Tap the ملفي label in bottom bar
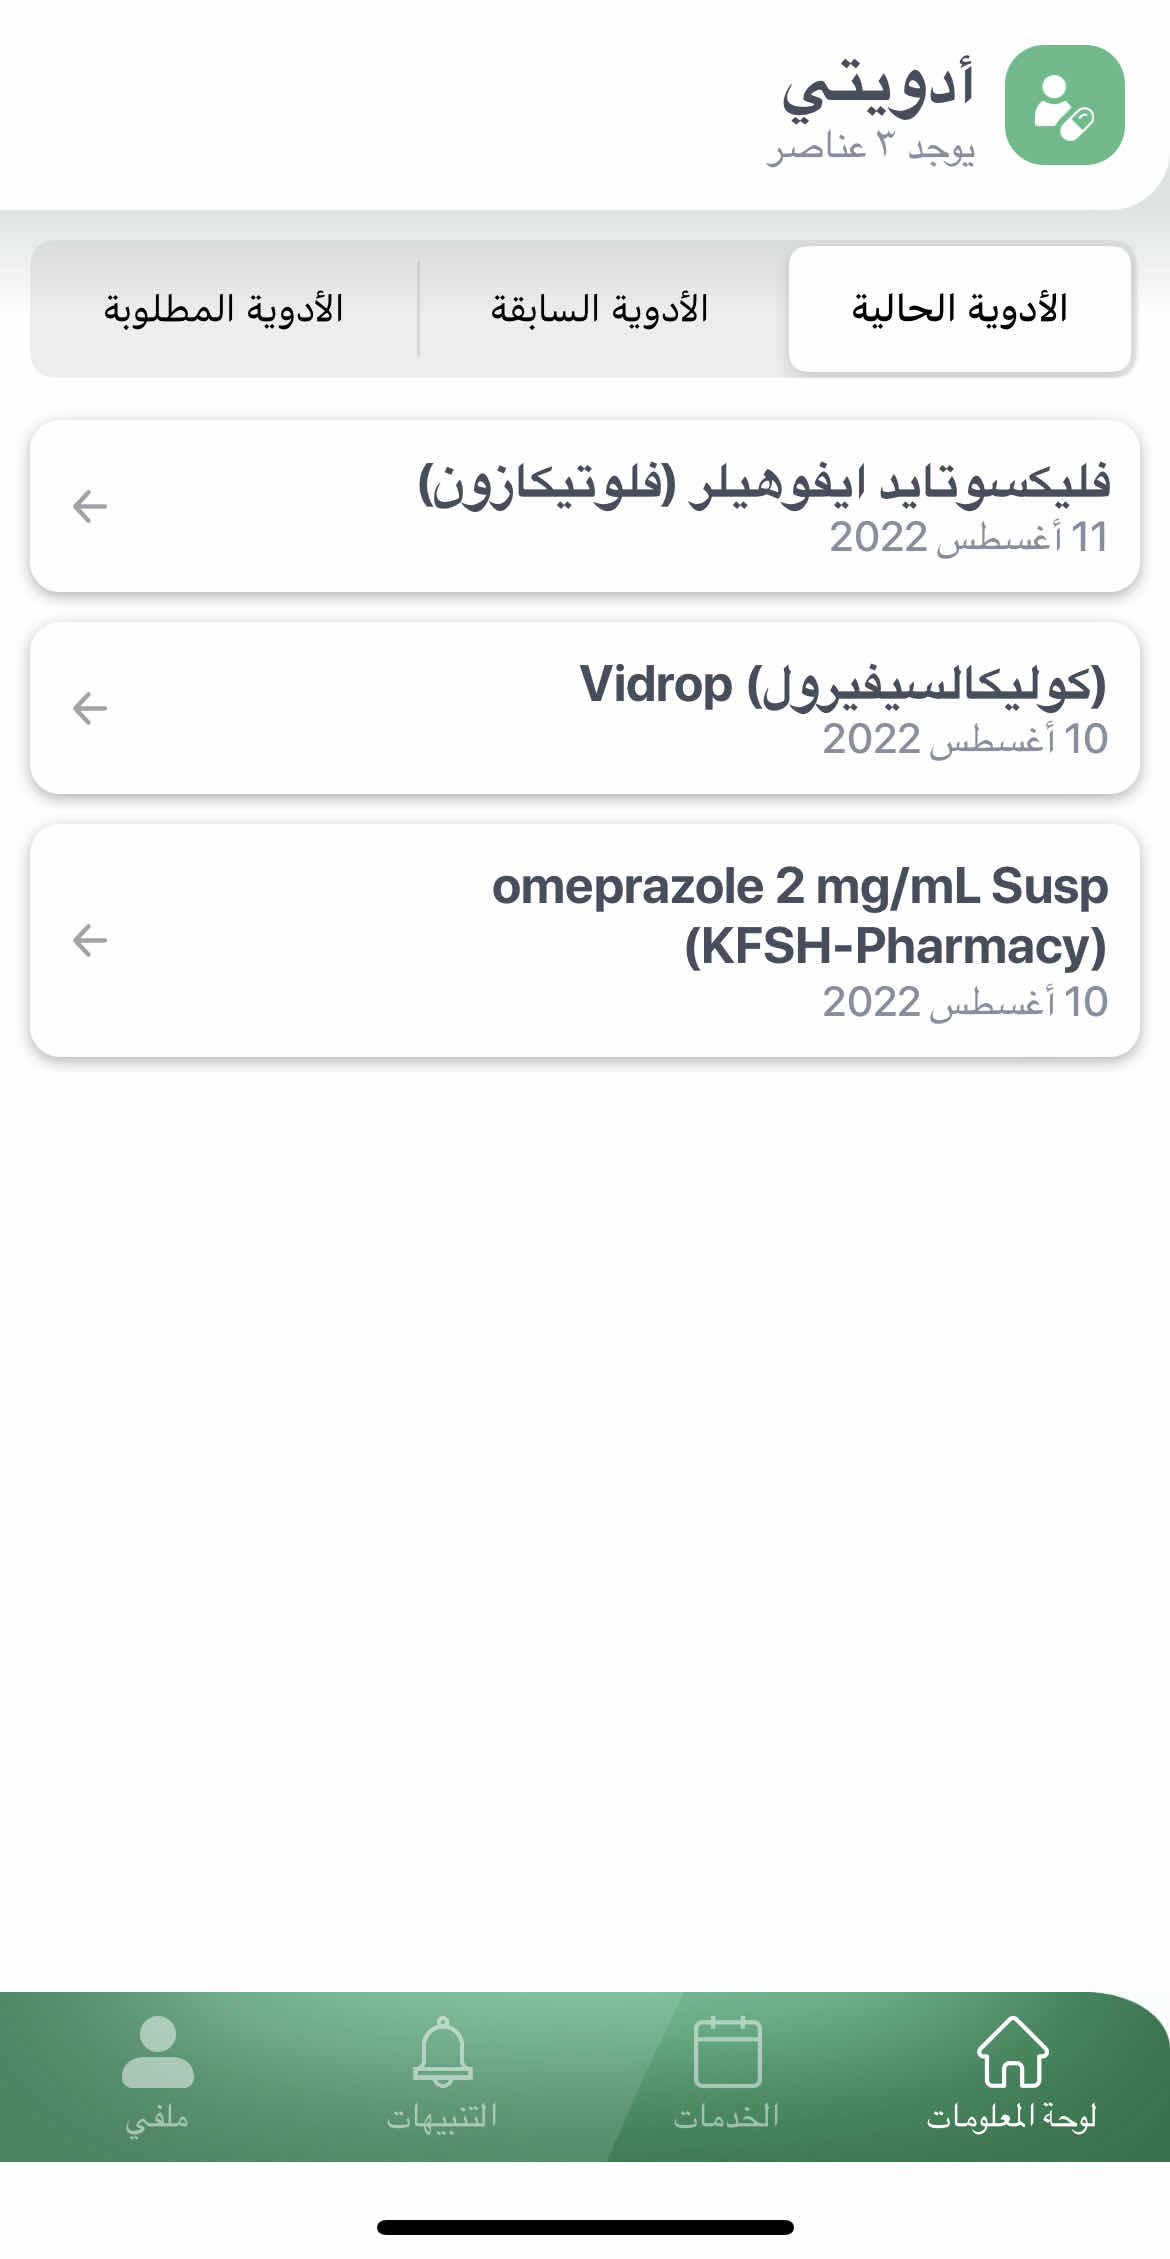 click(x=157, y=2119)
